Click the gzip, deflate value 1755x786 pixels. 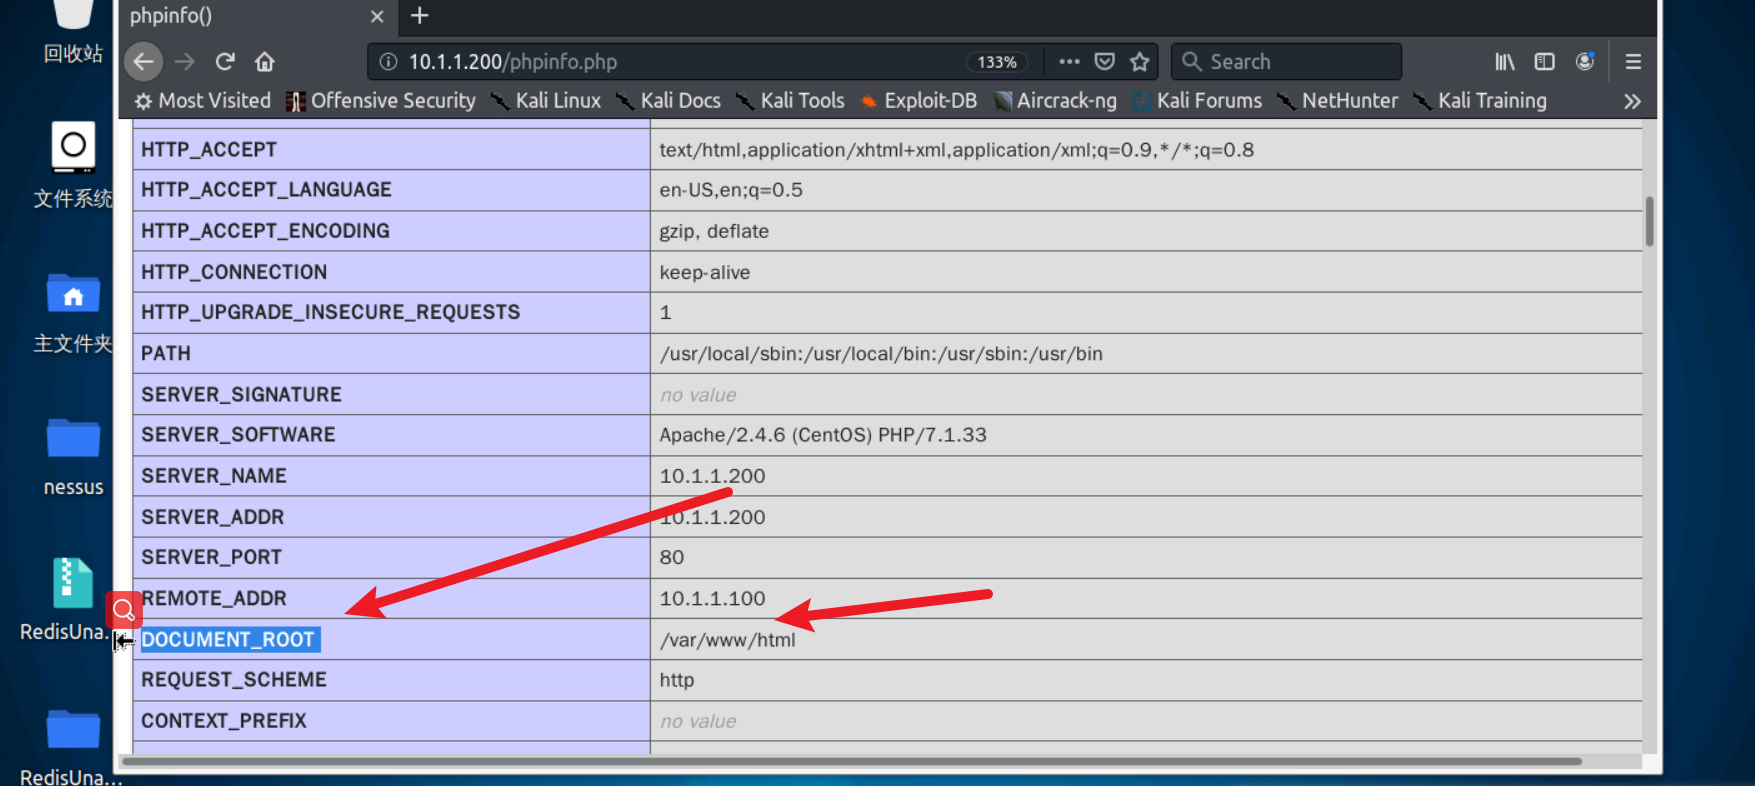(714, 231)
